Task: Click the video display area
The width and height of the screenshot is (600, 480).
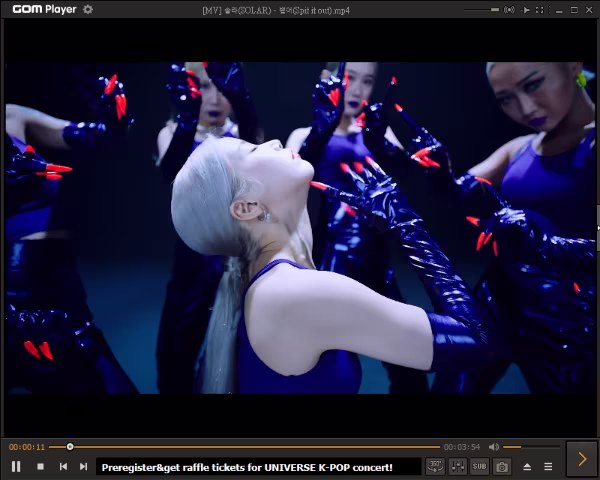Action: pyautogui.click(x=300, y=228)
